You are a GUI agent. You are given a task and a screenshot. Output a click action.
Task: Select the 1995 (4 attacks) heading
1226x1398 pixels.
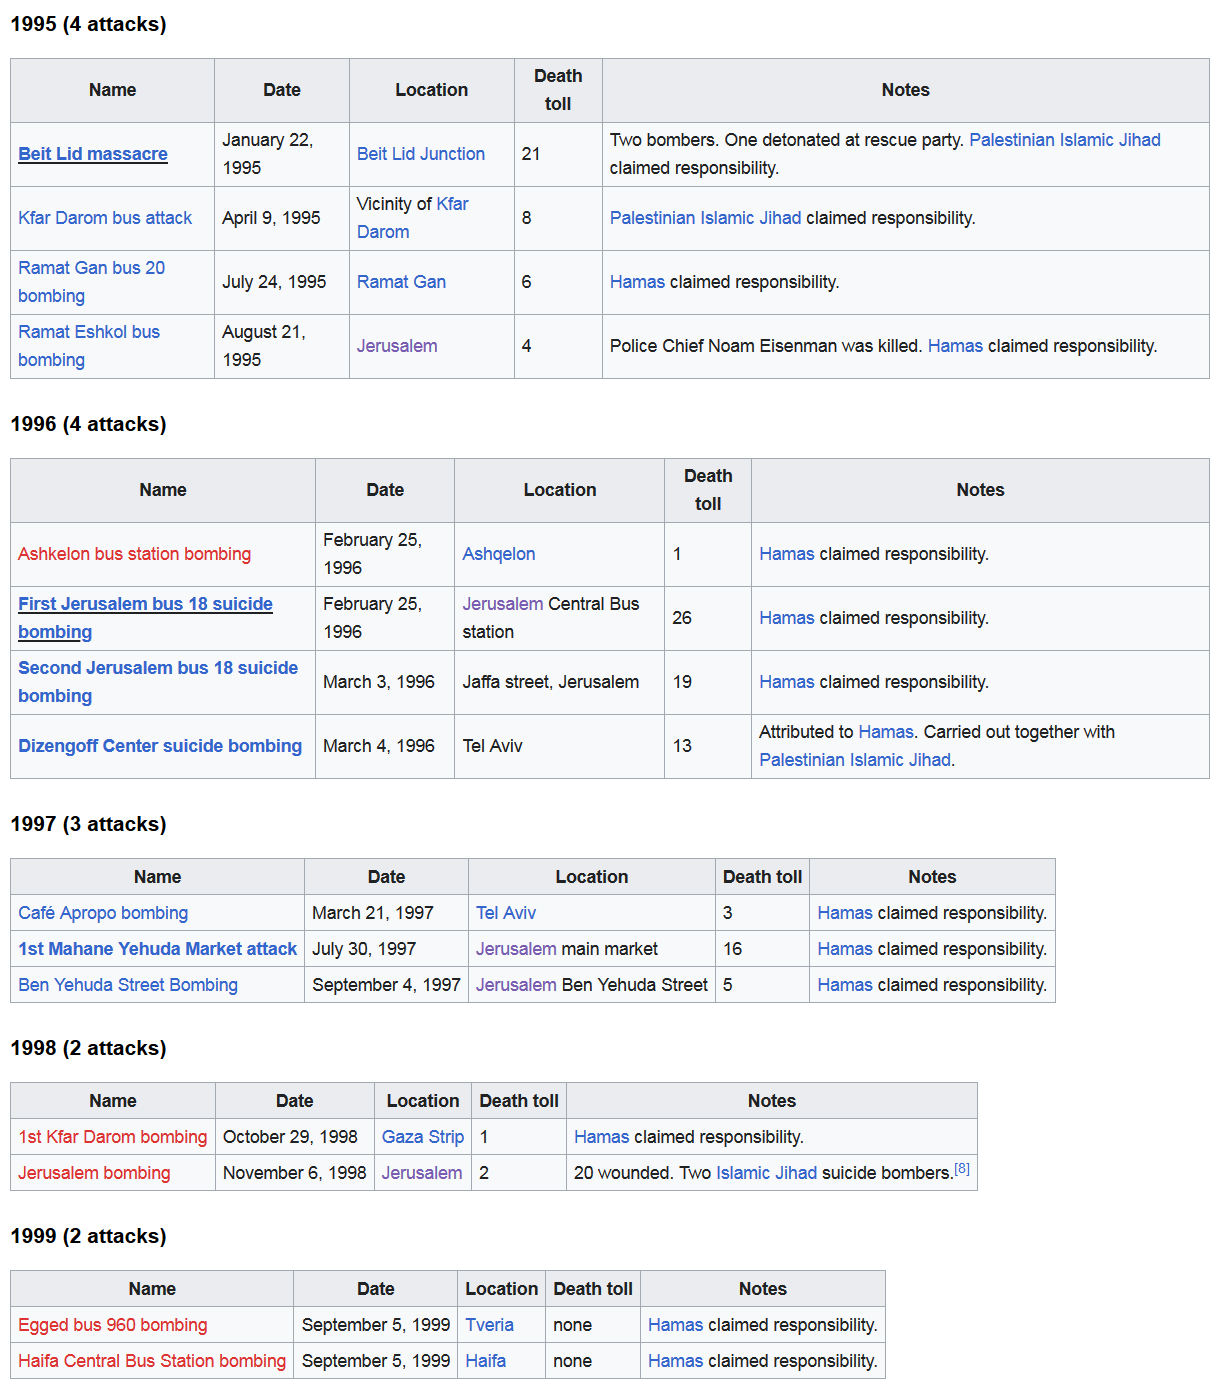[x=88, y=24]
